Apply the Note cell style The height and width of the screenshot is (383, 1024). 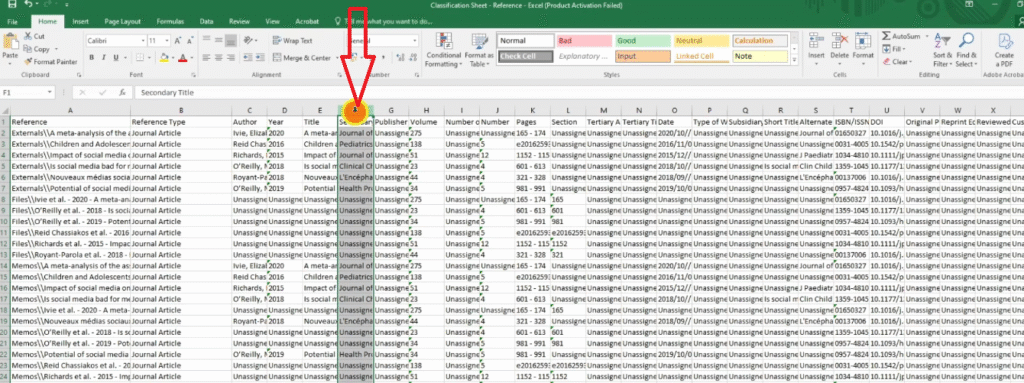(x=760, y=56)
